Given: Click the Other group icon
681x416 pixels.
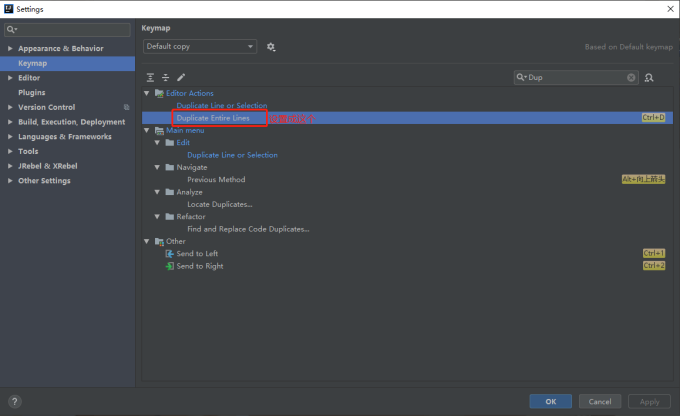Looking at the screenshot, I should 159,241.
